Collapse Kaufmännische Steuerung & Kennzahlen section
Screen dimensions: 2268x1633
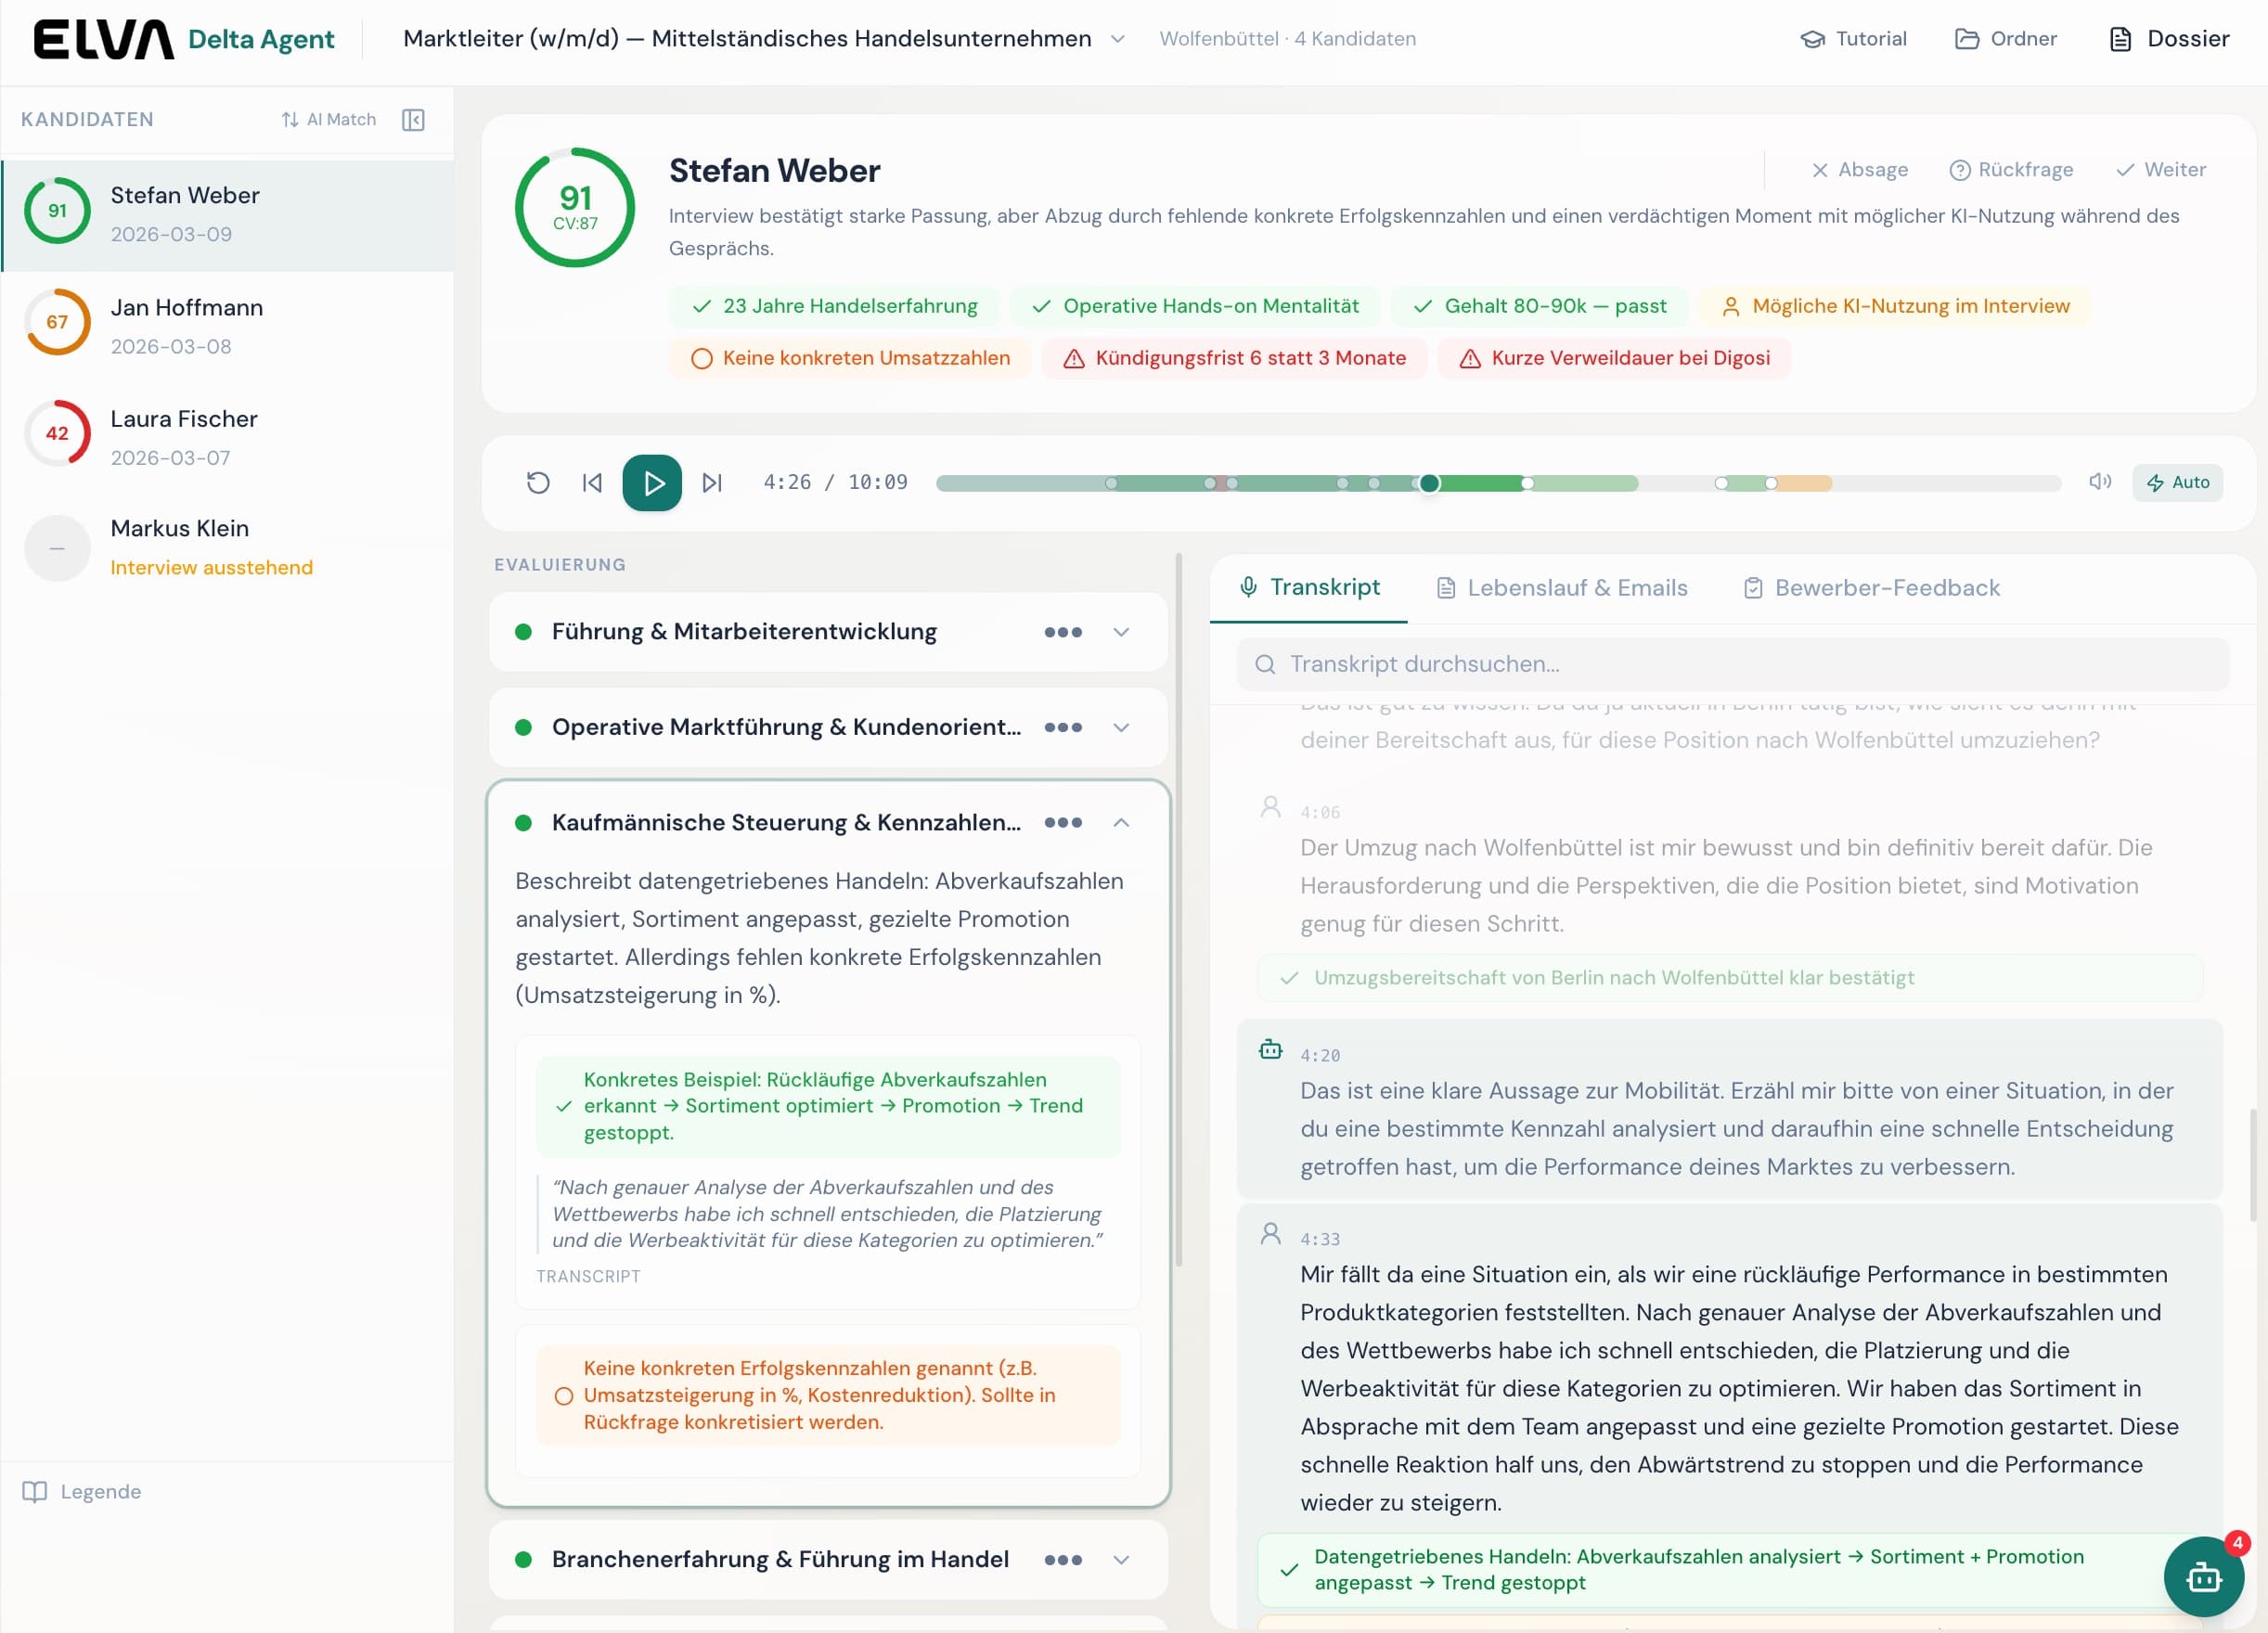click(1121, 822)
